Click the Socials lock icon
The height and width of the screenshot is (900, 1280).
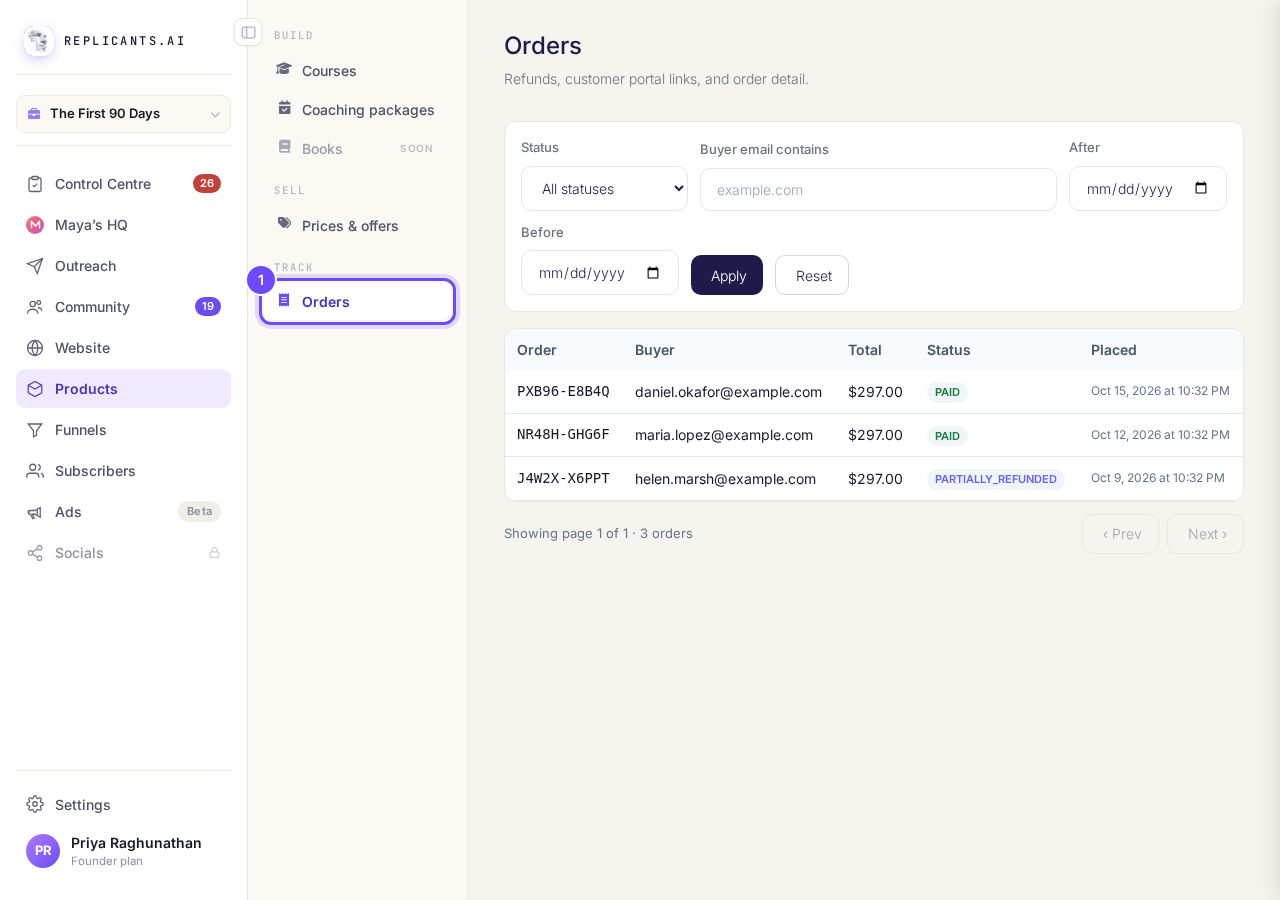pos(214,553)
